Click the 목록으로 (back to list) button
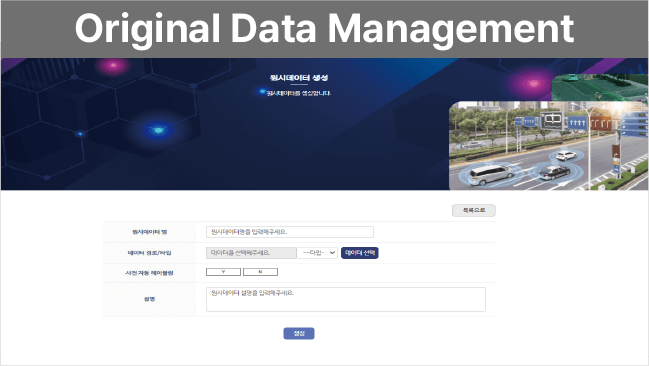Screen dimensions: 649x366 474,210
